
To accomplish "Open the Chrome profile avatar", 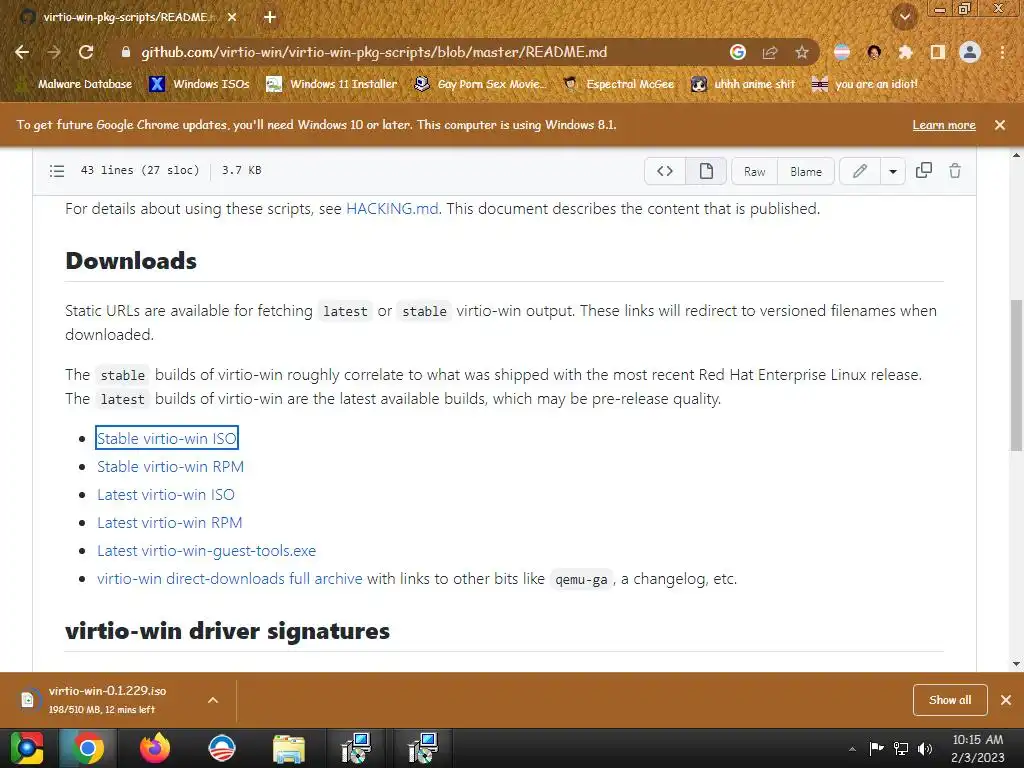I will point(970,52).
